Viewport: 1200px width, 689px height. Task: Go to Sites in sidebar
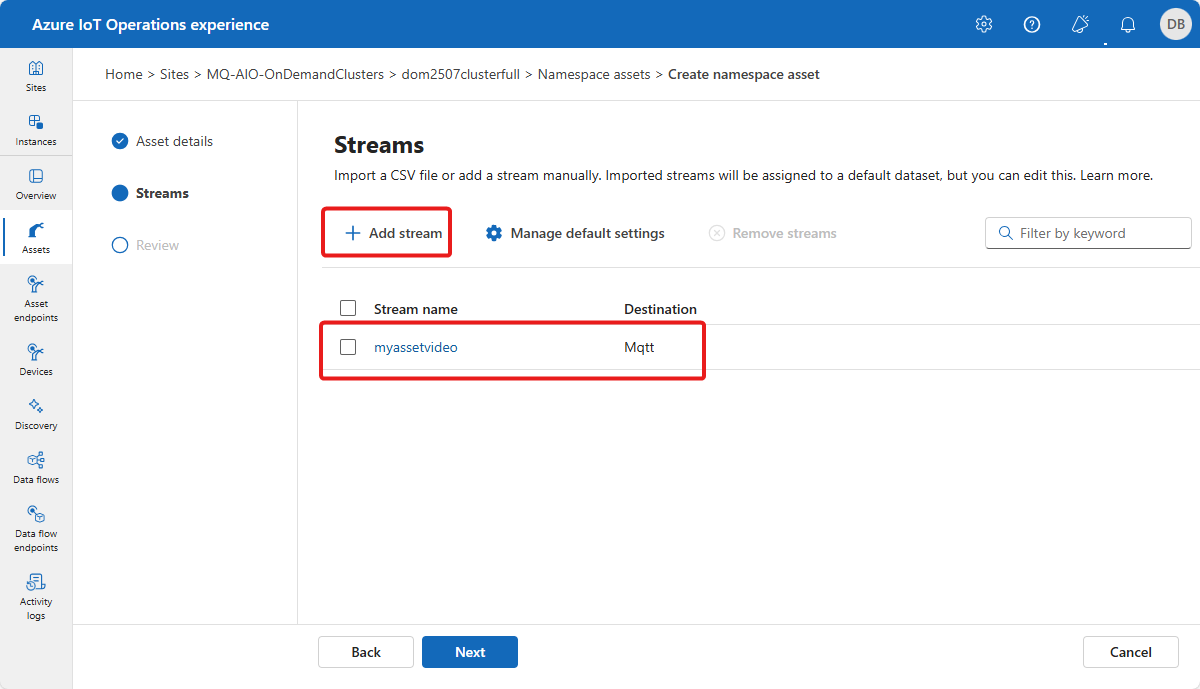tap(36, 75)
